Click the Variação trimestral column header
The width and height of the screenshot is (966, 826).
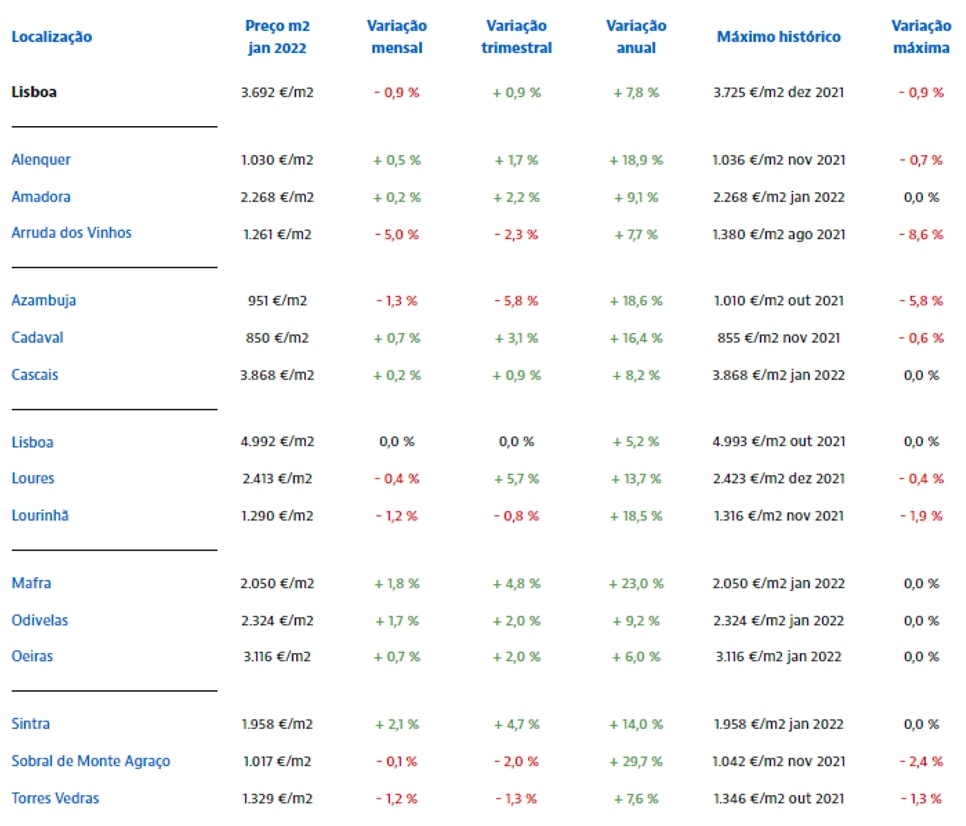click(516, 37)
